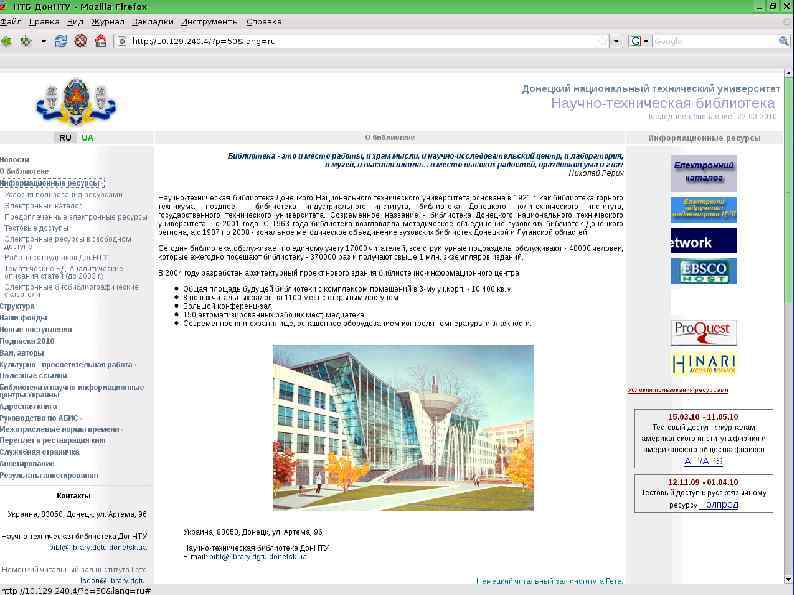Open the Закладки menu
Image resolution: width=794 pixels, height=595 pixels.
click(152, 22)
